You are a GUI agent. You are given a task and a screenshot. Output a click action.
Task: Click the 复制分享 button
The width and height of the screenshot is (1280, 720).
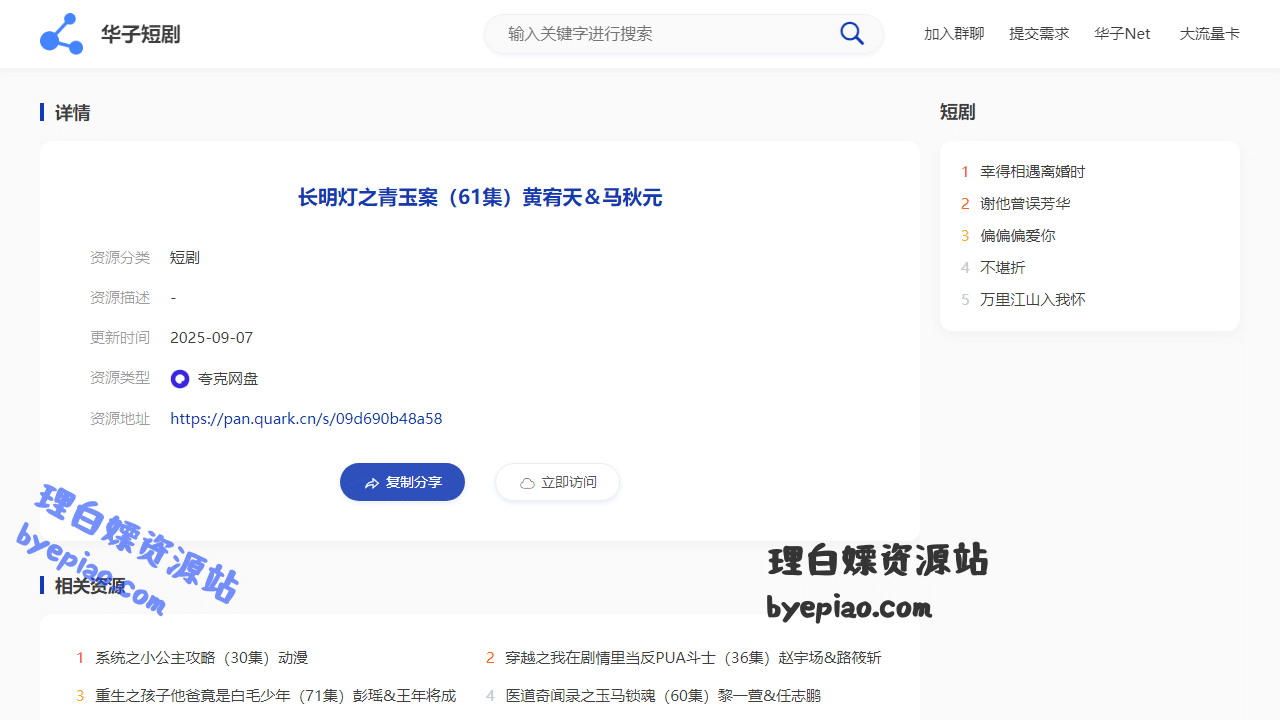click(x=402, y=482)
